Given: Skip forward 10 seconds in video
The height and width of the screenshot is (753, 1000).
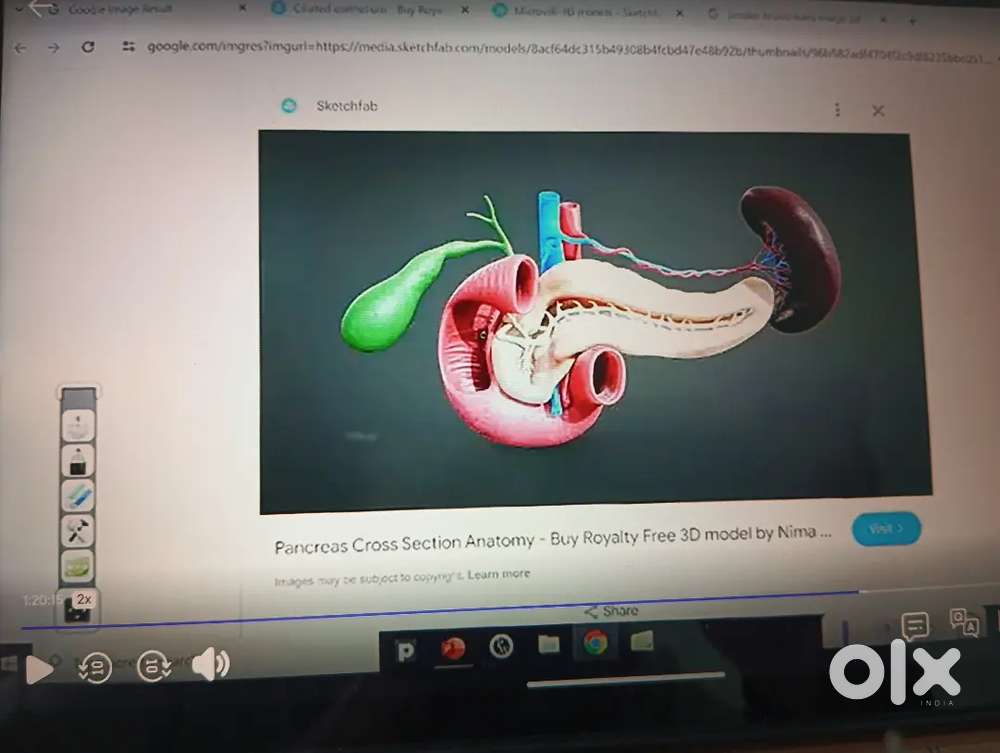Looking at the screenshot, I should click(x=154, y=666).
